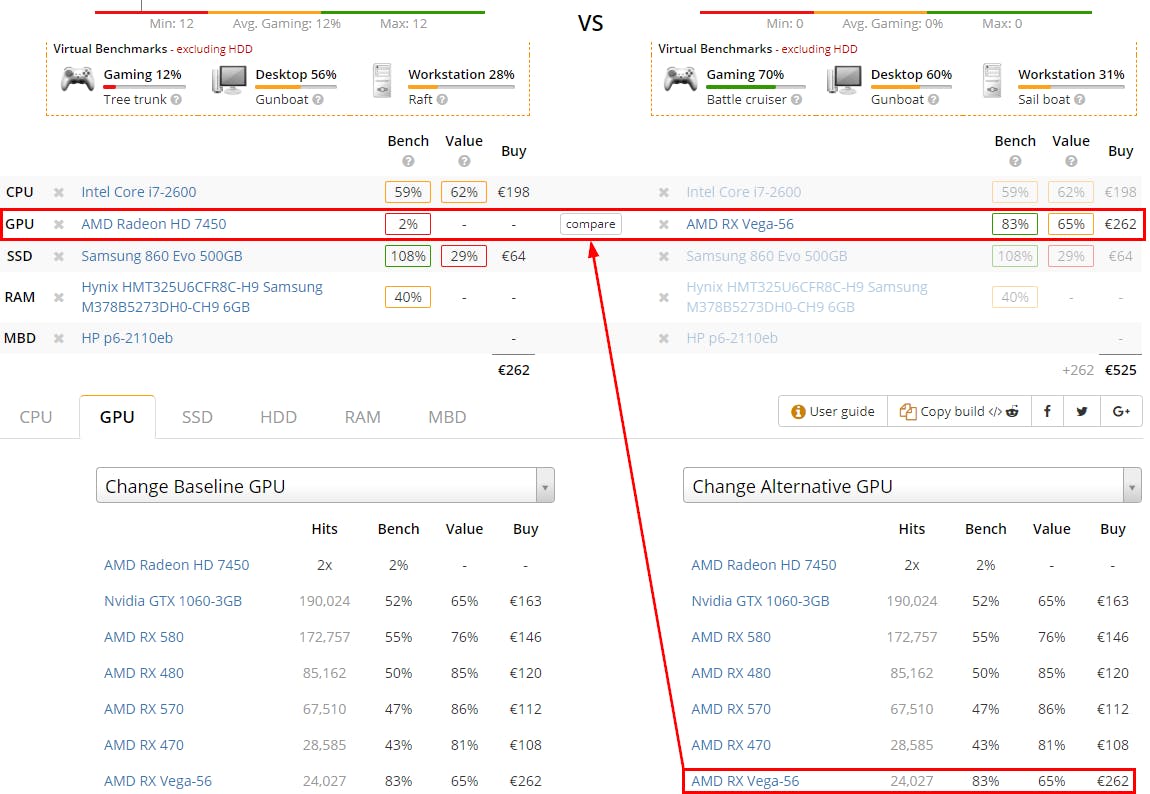Remove the baseline Intel Core i7-2600 CPU
1150x794 pixels.
(x=59, y=192)
